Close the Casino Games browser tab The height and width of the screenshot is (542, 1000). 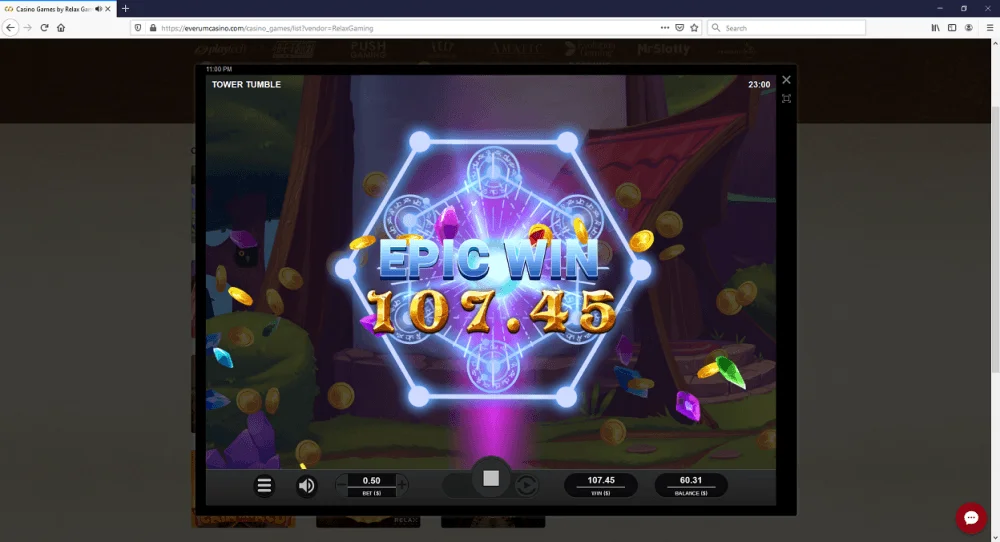(108, 9)
